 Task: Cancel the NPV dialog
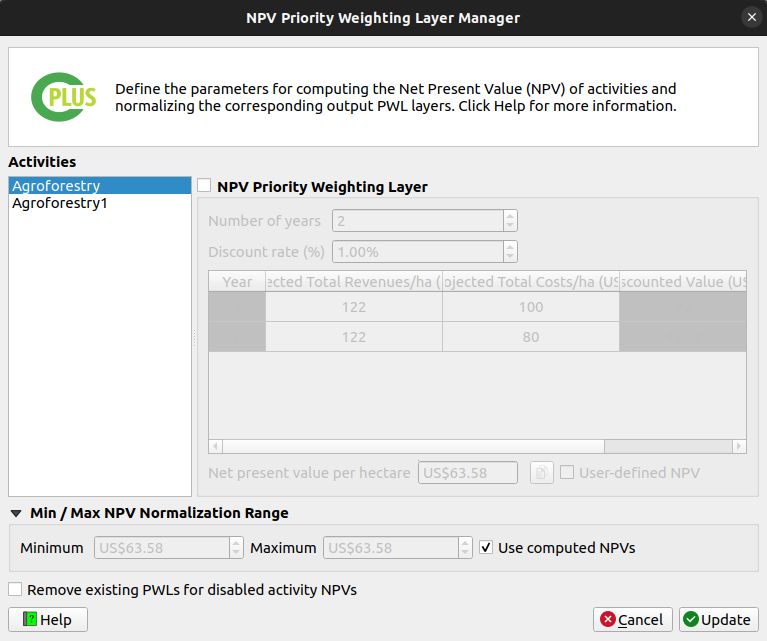click(632, 619)
